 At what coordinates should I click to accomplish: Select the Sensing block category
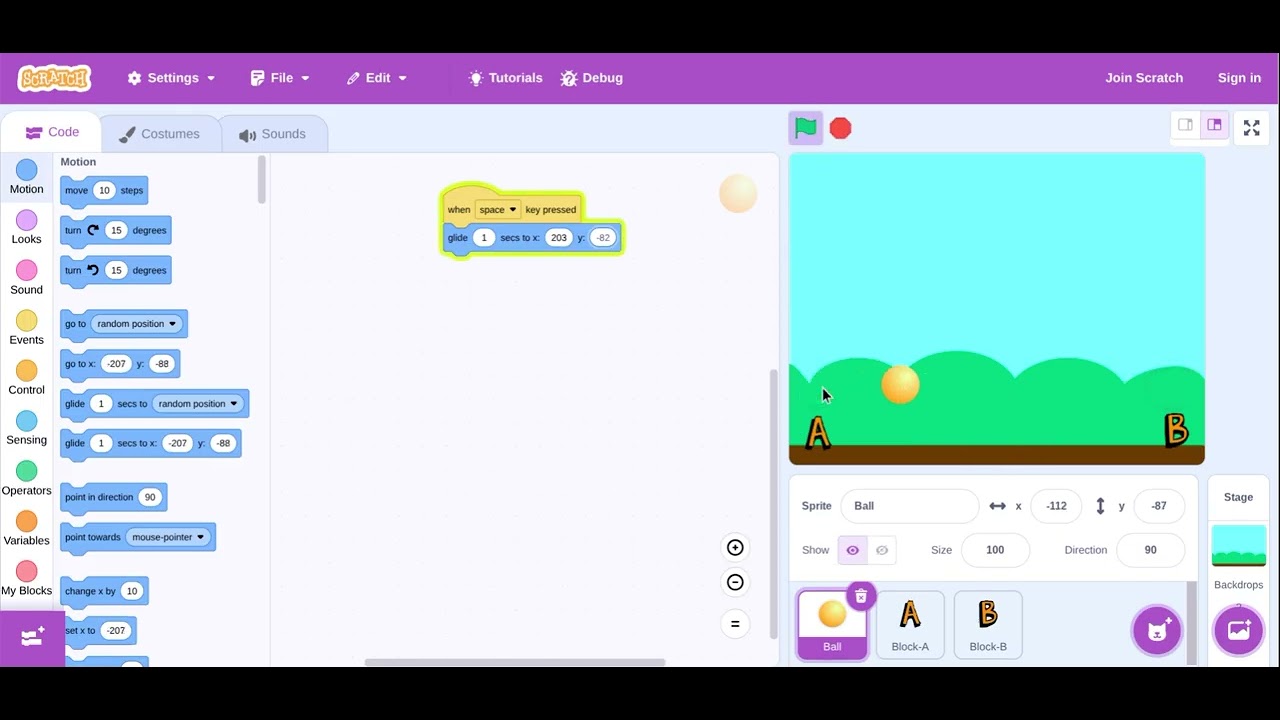[27, 428]
